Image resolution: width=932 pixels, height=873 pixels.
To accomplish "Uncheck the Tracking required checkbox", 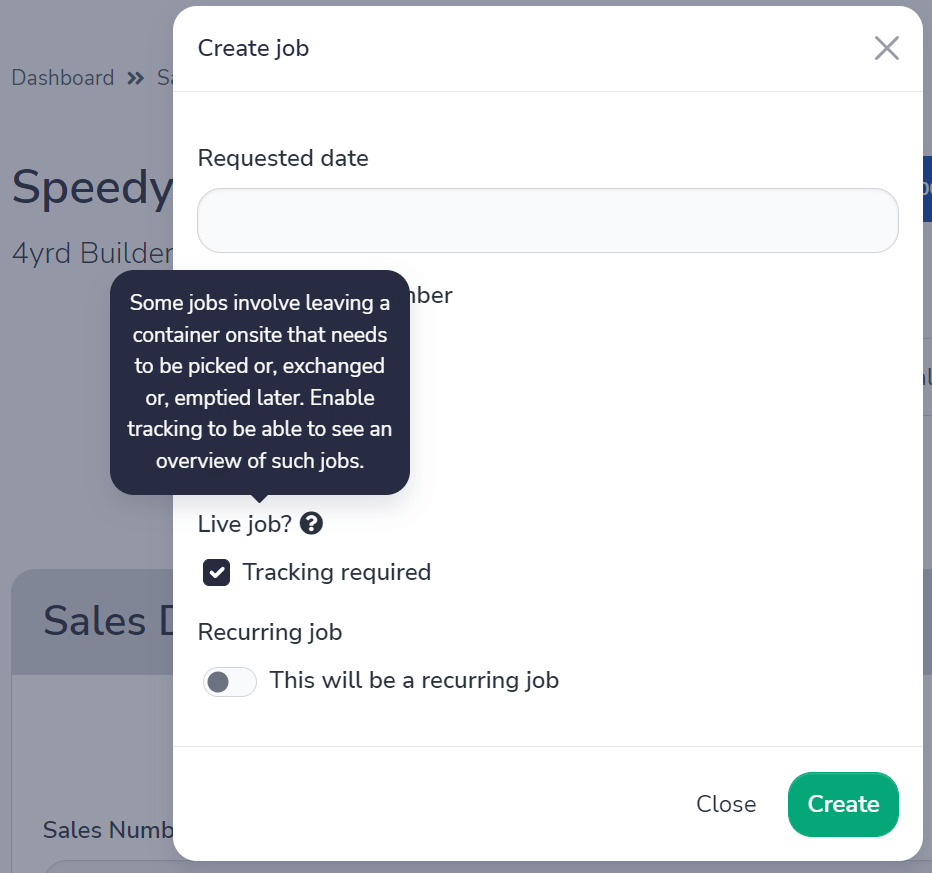I will click(216, 572).
